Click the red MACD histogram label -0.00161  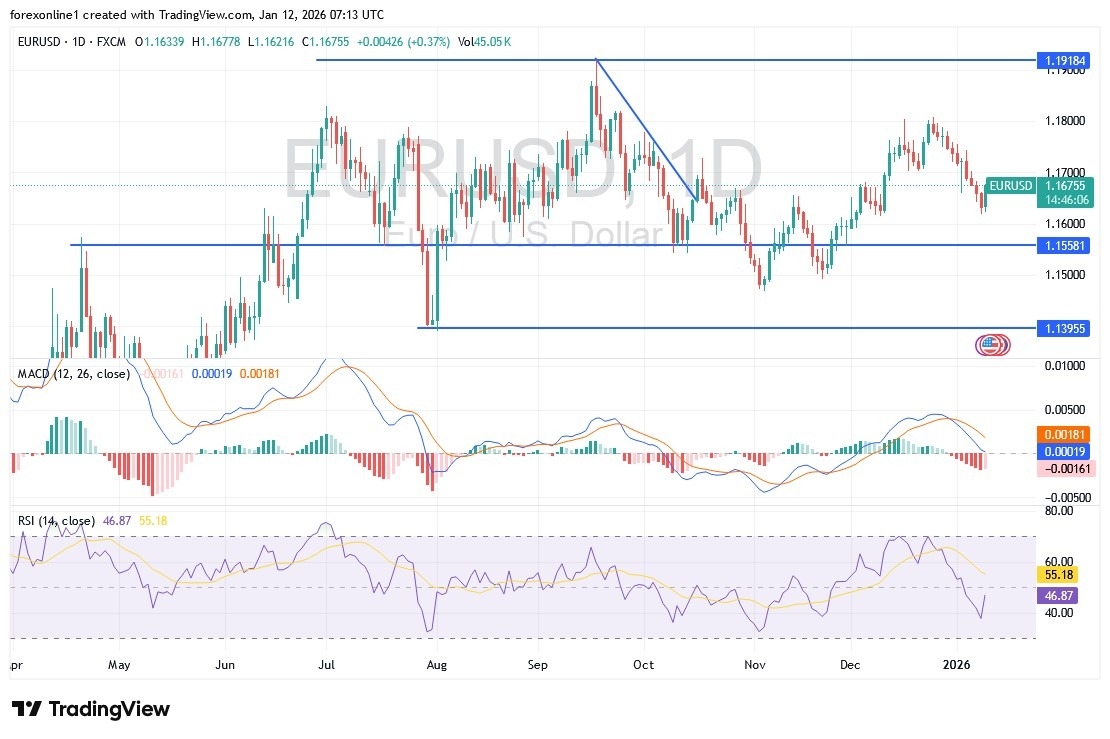tap(1065, 469)
